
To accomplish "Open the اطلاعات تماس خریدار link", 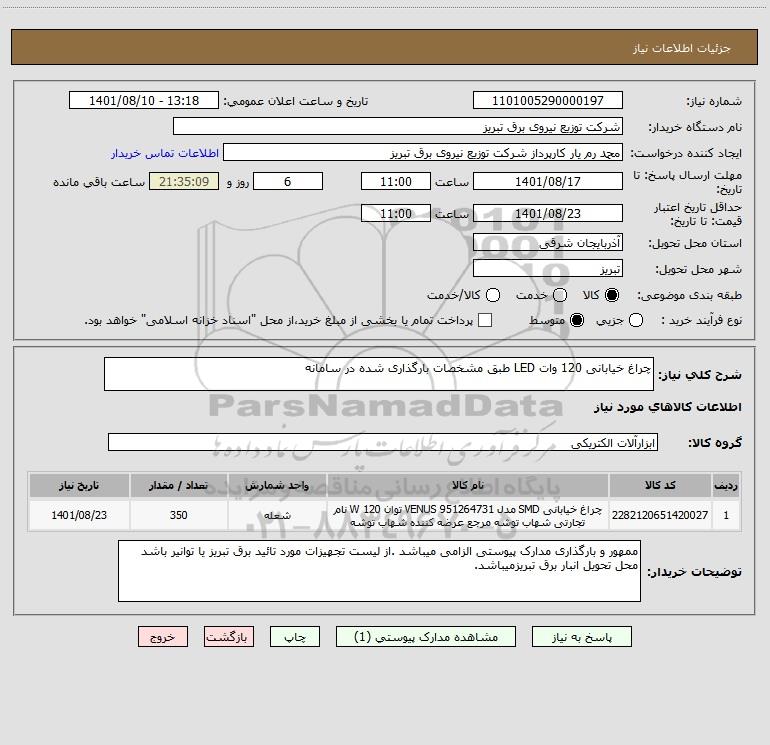I will 165,153.
